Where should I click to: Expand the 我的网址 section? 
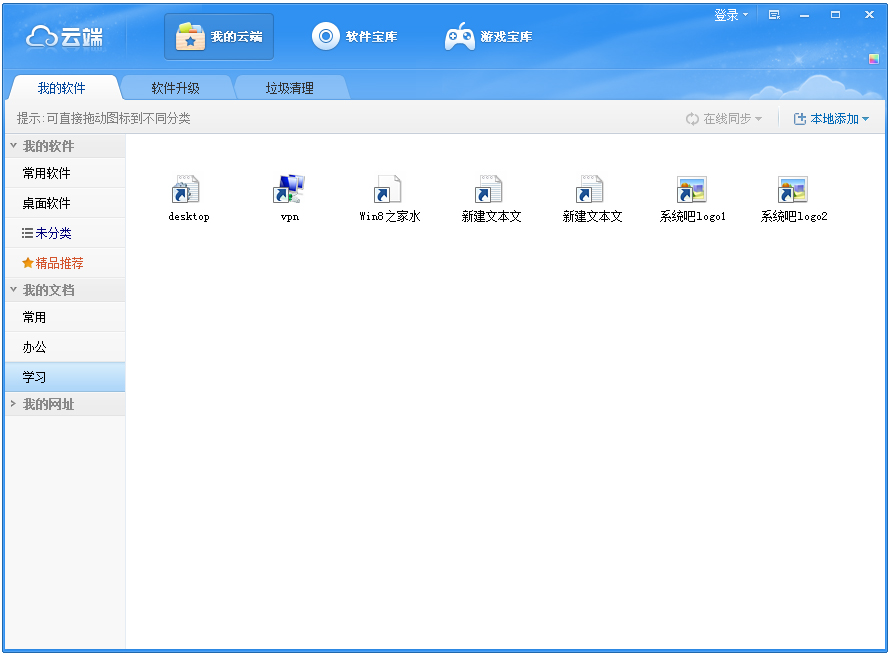click(13, 404)
